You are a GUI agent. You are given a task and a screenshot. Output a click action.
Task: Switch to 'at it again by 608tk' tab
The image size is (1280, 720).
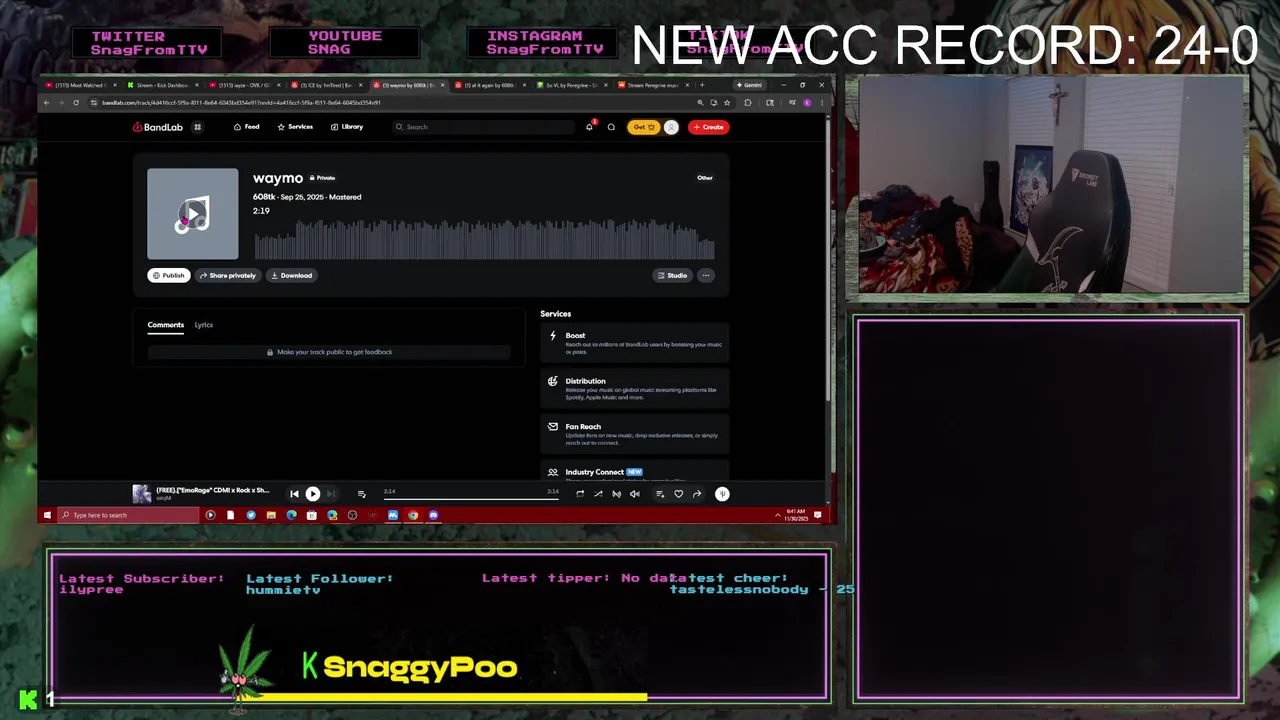(x=490, y=85)
